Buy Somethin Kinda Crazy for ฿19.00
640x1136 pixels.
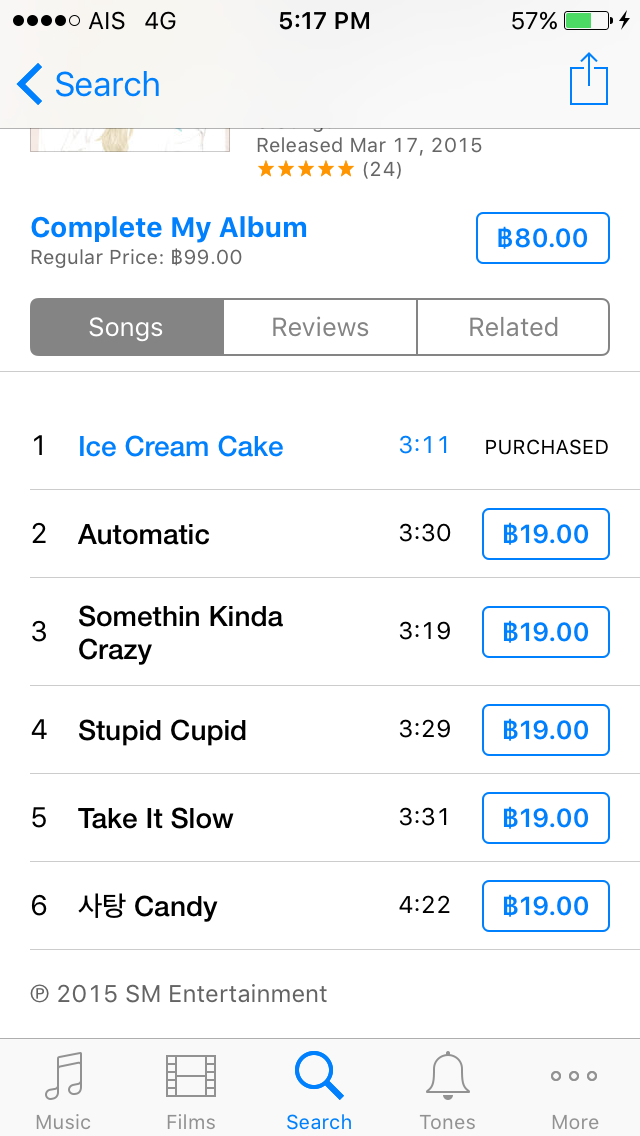pos(545,632)
